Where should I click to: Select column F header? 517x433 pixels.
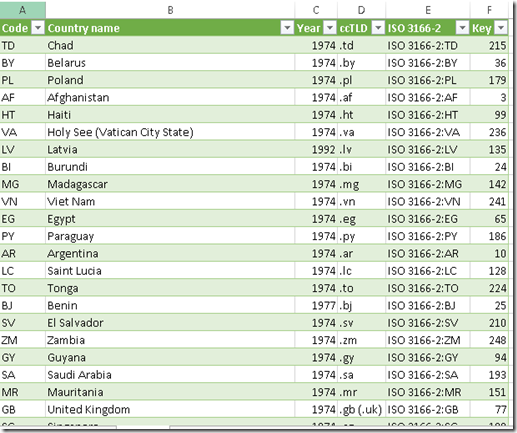click(x=489, y=10)
